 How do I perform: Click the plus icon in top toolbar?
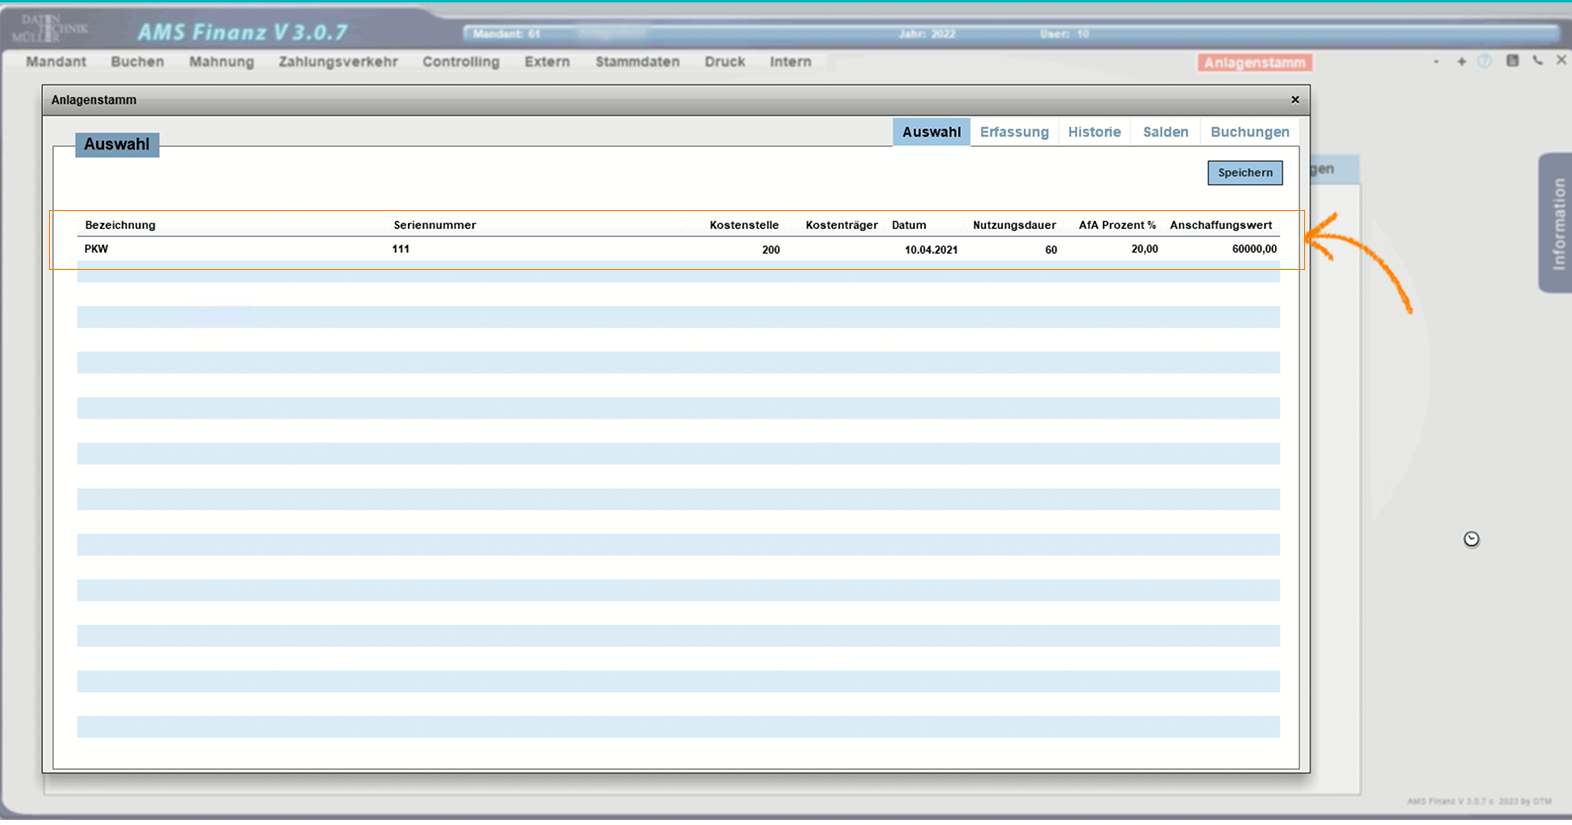(x=1461, y=61)
